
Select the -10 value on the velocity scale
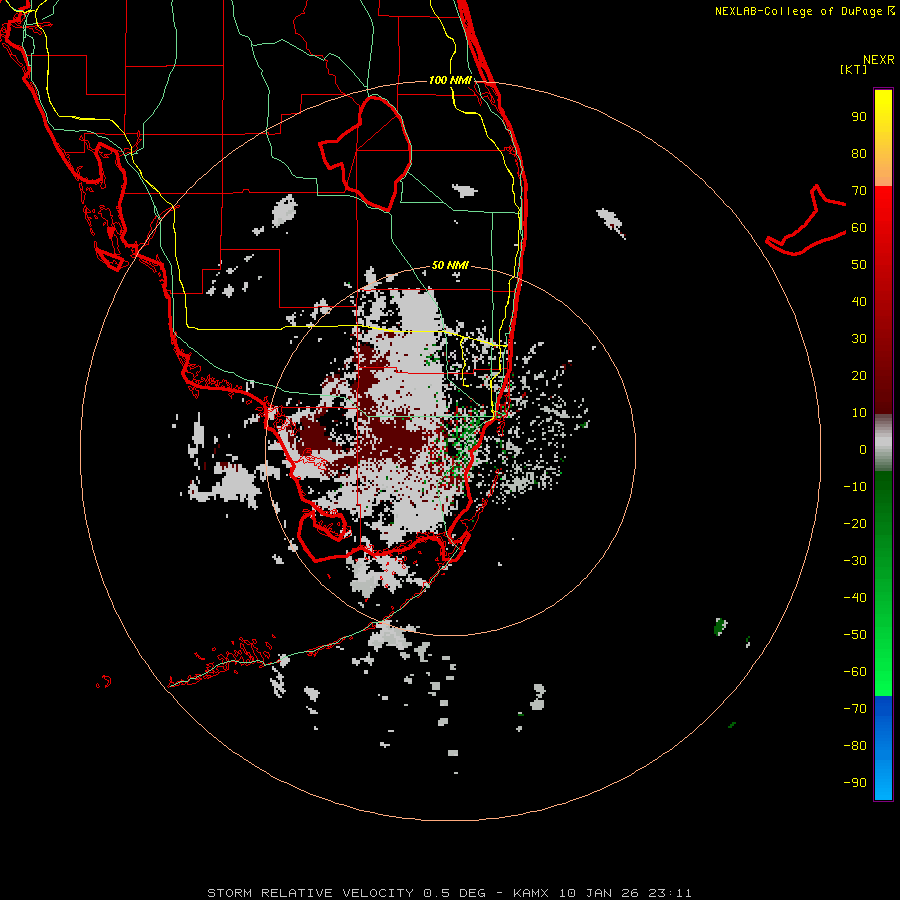855,487
